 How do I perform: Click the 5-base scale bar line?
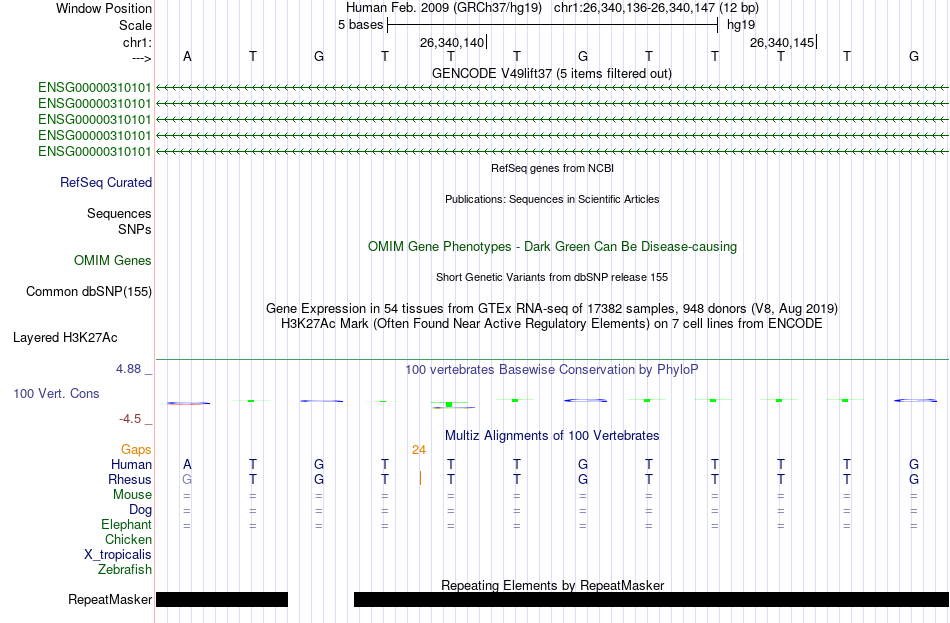(x=553, y=25)
